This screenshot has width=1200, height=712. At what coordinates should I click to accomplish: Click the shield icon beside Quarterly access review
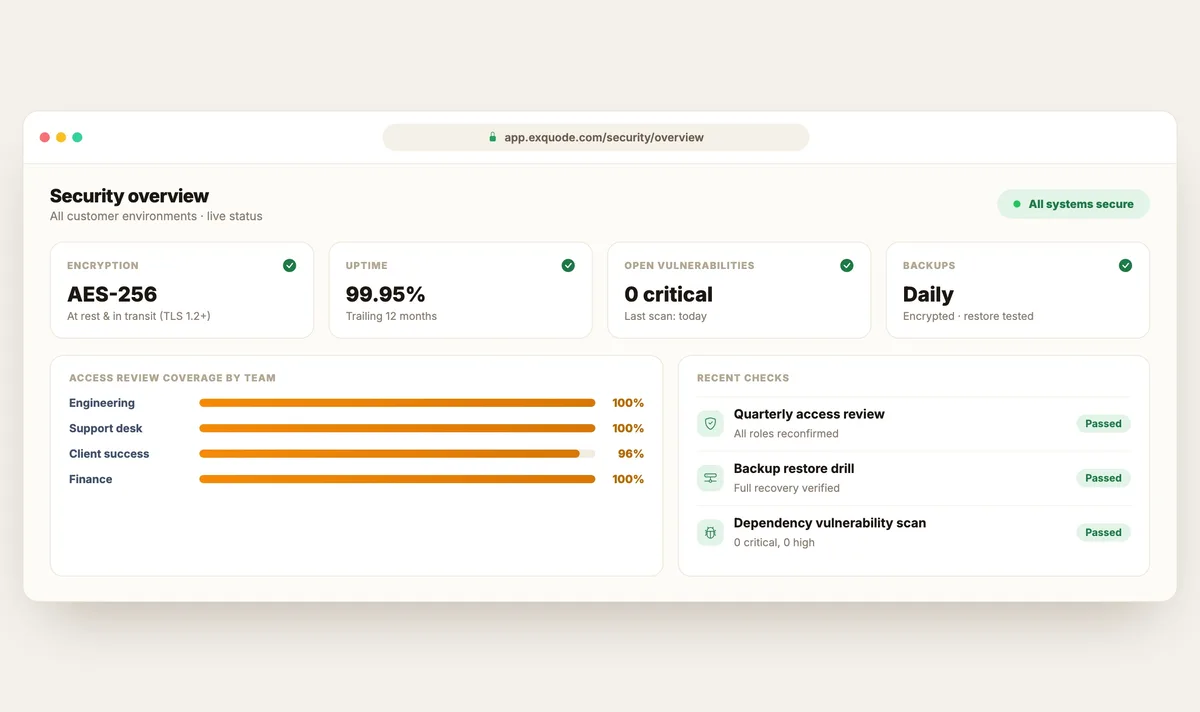click(x=710, y=424)
